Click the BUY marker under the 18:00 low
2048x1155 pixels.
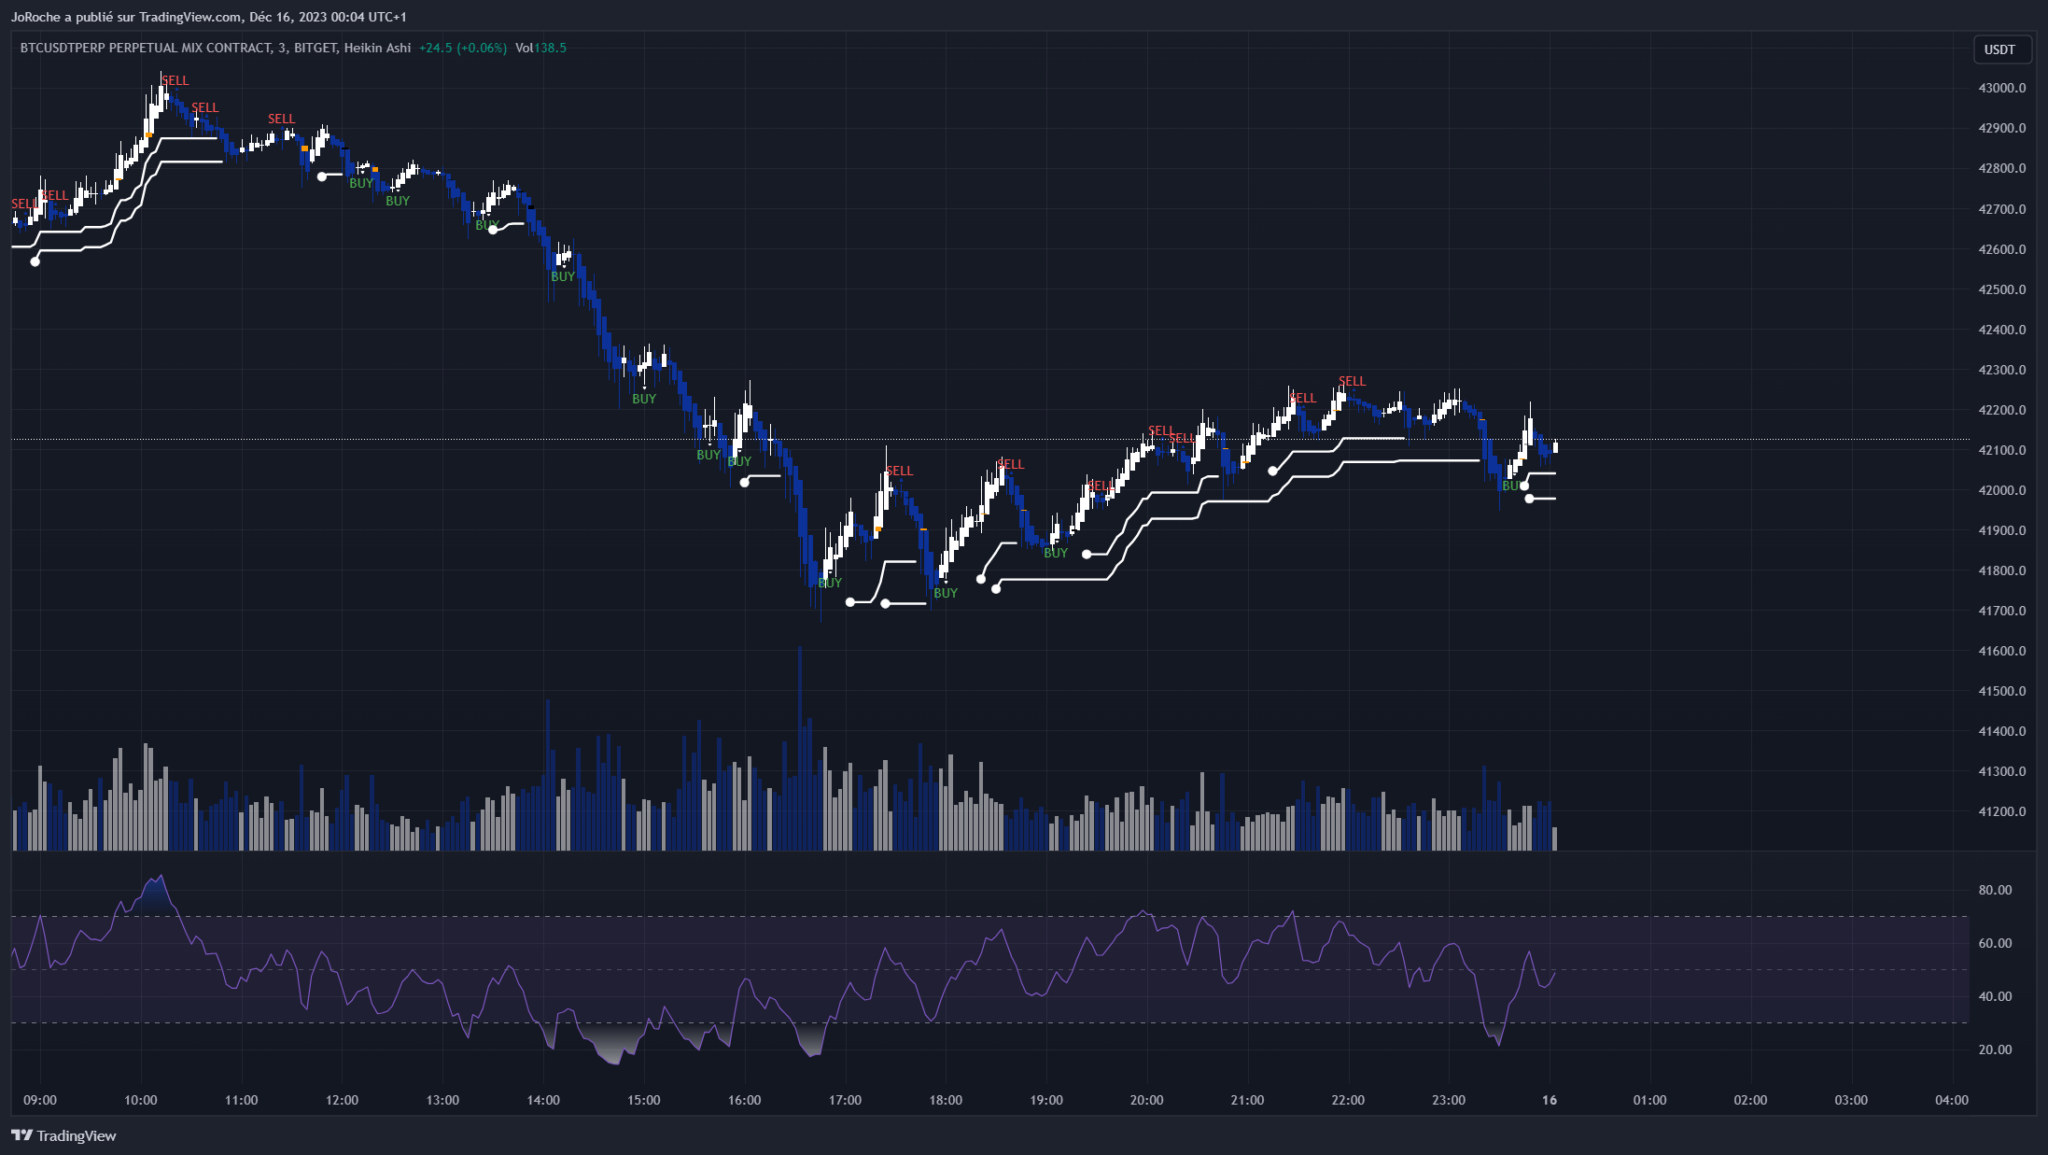[945, 593]
